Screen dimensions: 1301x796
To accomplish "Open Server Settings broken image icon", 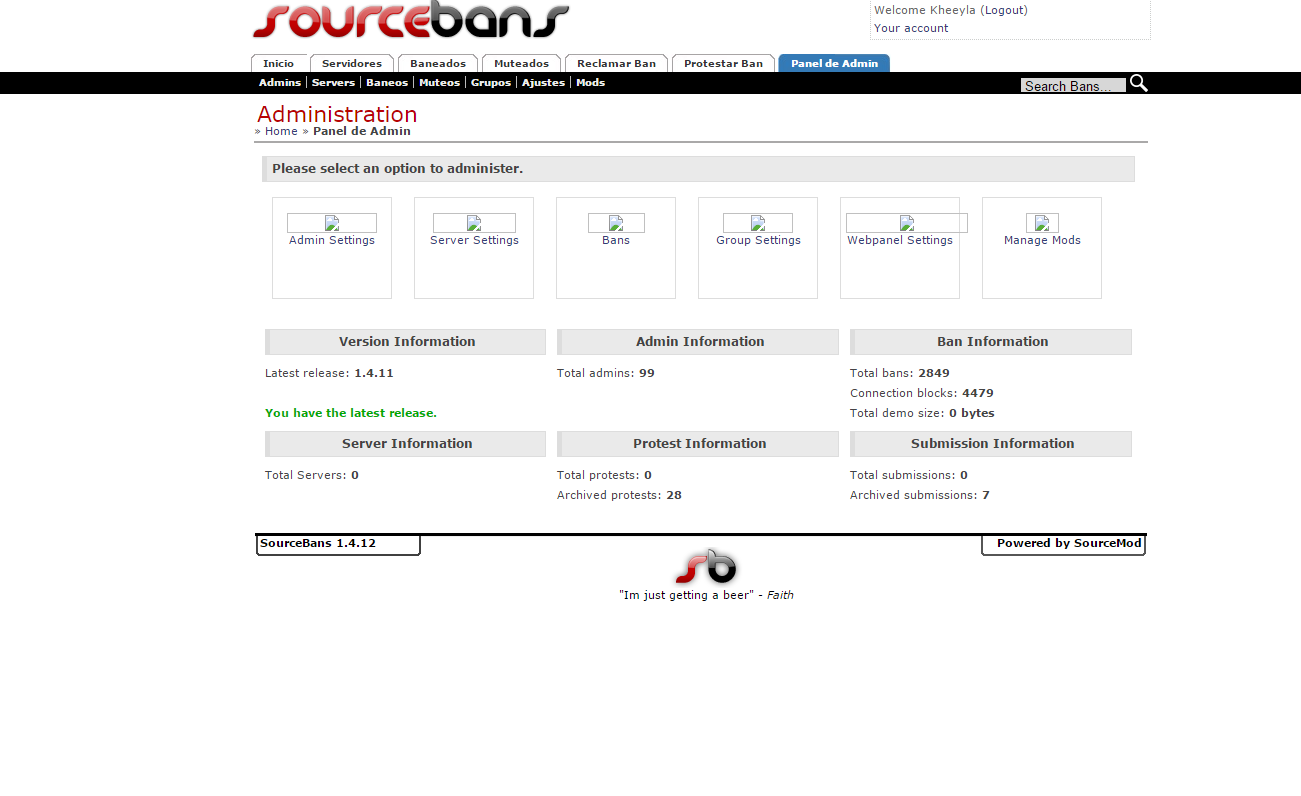I will (x=474, y=223).
